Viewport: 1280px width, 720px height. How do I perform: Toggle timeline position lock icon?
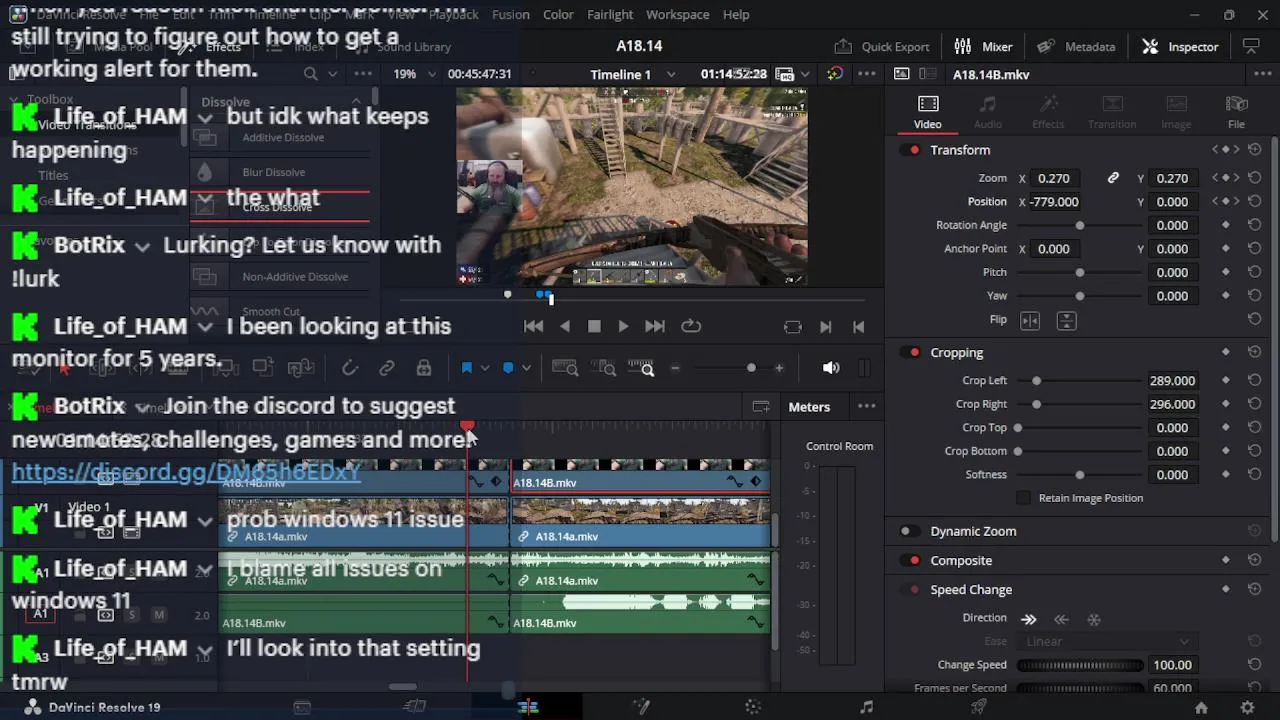424,369
